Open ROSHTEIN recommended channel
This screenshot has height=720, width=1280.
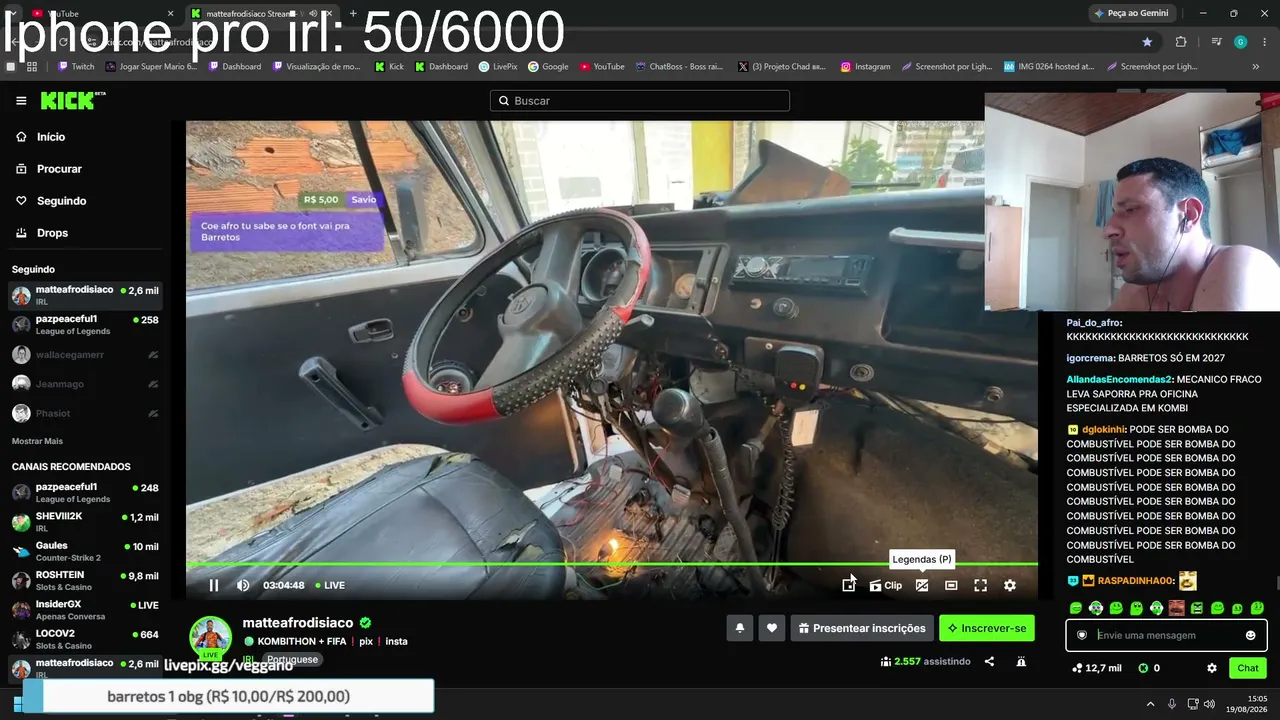(x=85, y=580)
